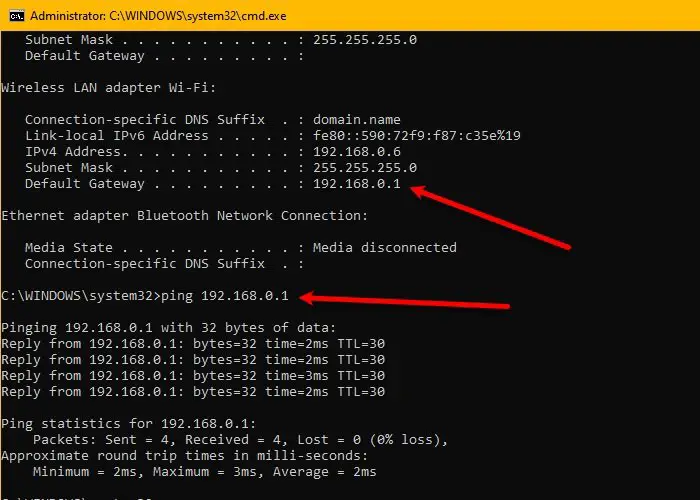Click 'Pinging 192.168.0.1 with 32 bytes of data' line

click(x=168, y=328)
